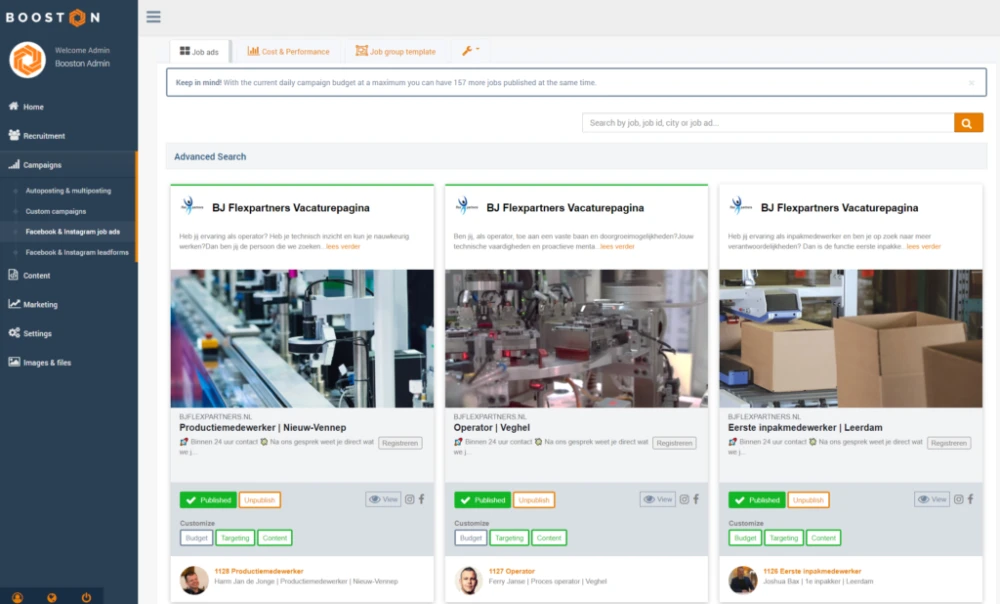Open the wrench tools dropdown tab
This screenshot has width=1000, height=604.
click(x=469, y=51)
